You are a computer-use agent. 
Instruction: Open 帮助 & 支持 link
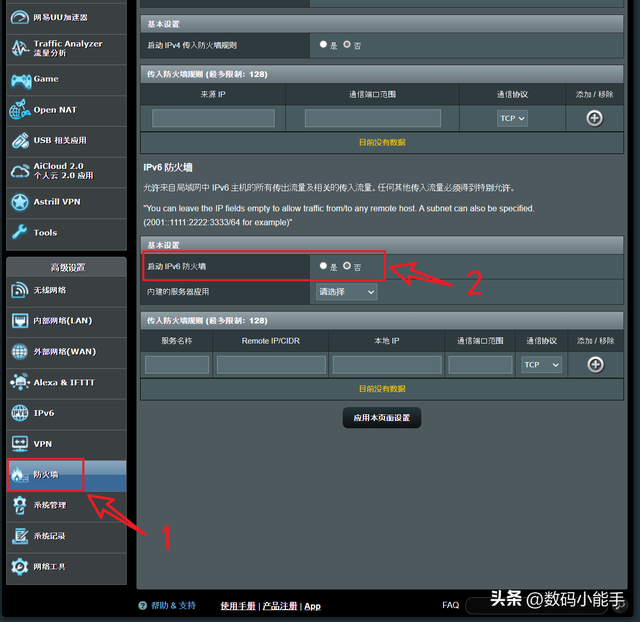coord(173,605)
